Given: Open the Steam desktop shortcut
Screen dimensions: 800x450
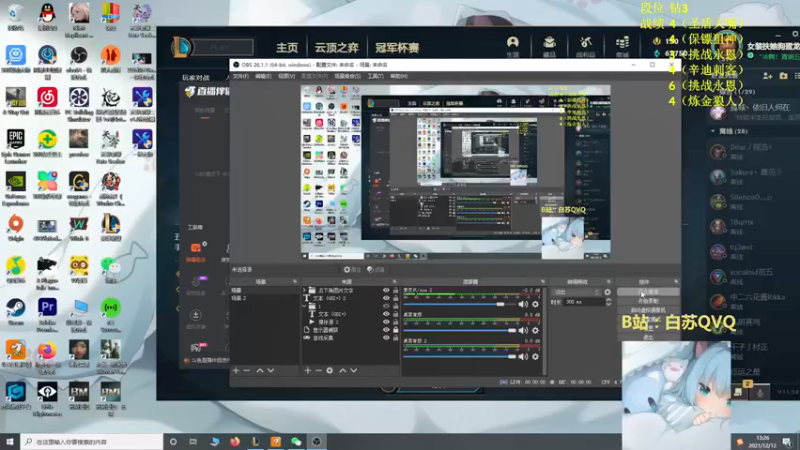Looking at the screenshot, I should (x=16, y=312).
